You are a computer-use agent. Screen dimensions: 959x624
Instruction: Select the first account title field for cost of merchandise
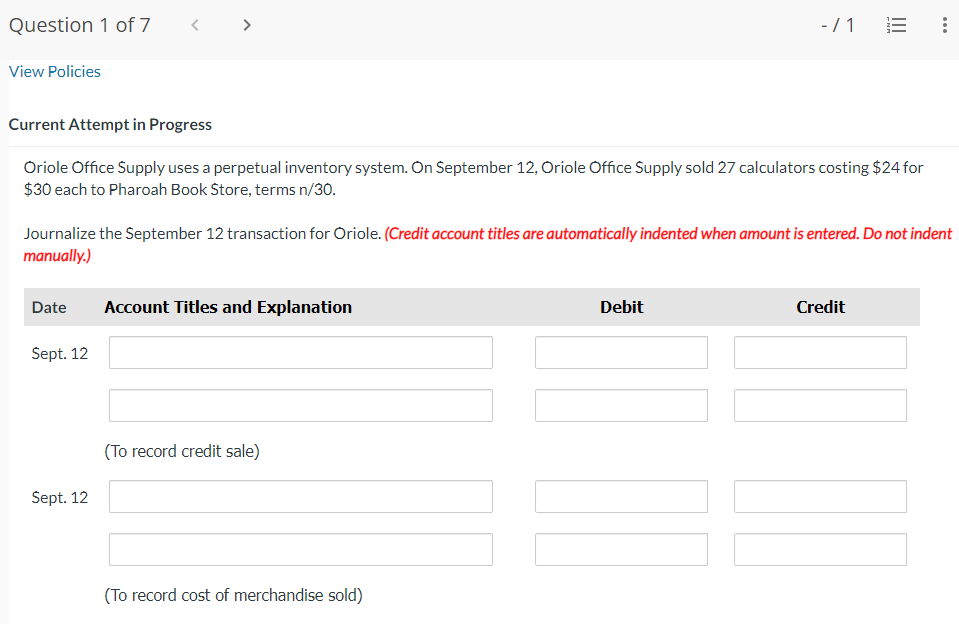tap(300, 496)
